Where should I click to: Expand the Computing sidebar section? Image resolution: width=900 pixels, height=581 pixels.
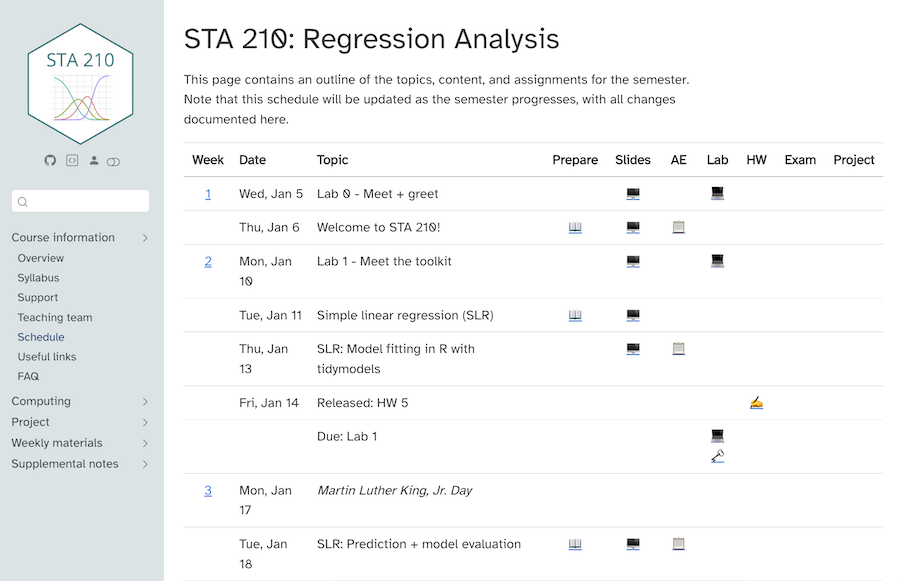(145, 402)
